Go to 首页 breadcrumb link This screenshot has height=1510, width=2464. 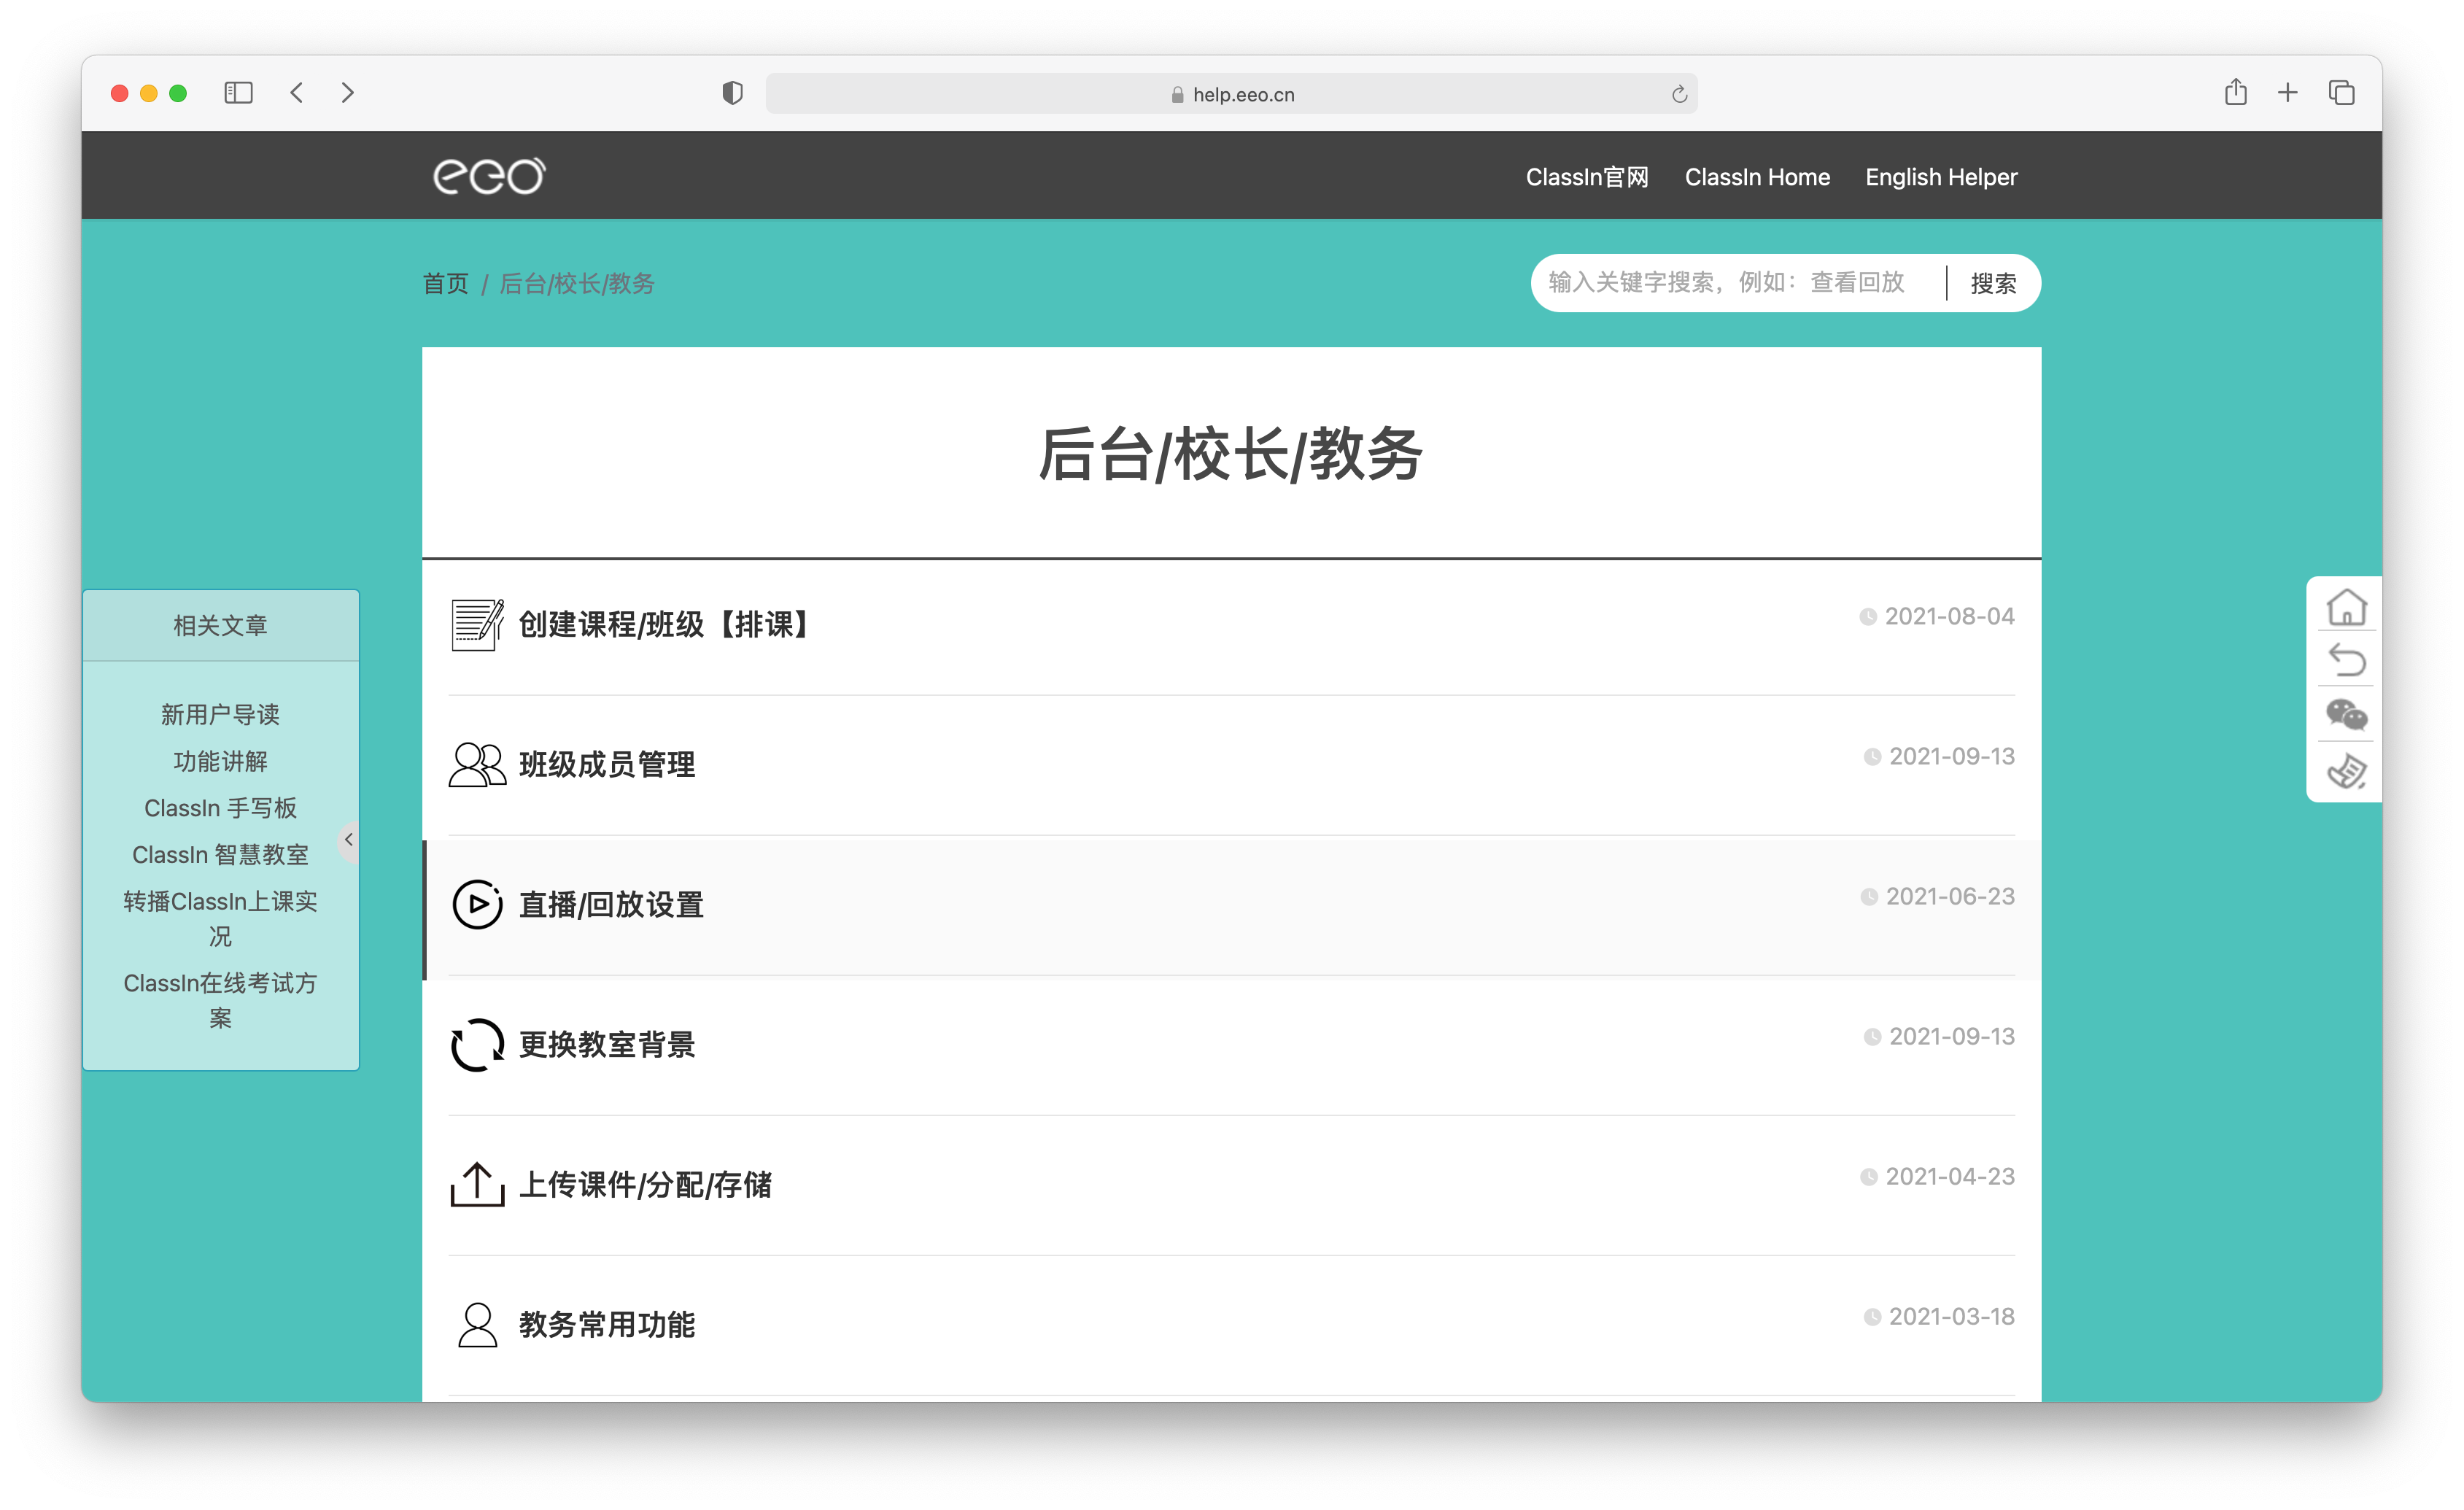pos(445,283)
